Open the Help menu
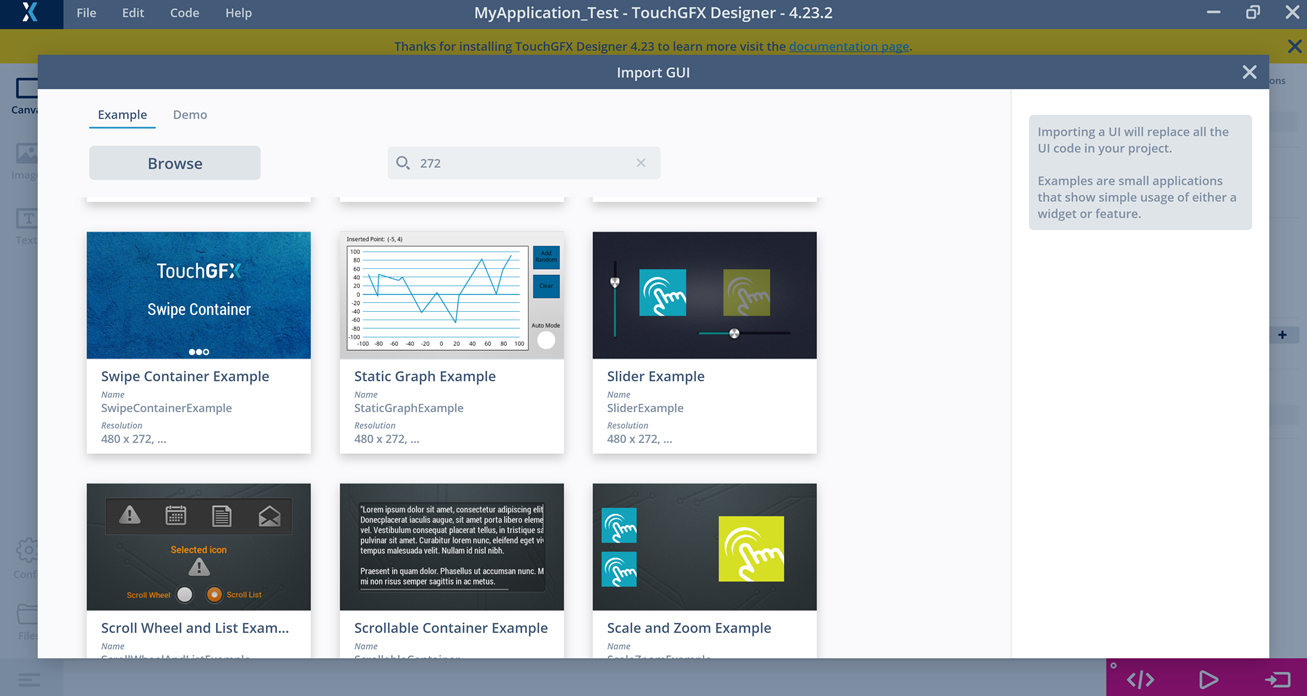The width and height of the screenshot is (1307, 696). point(238,13)
